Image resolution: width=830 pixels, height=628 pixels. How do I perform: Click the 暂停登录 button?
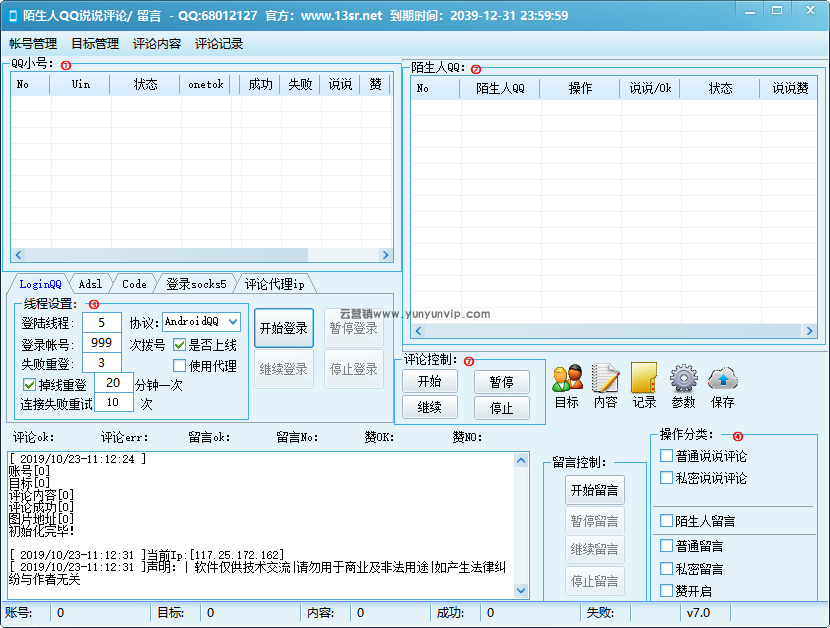click(x=354, y=328)
